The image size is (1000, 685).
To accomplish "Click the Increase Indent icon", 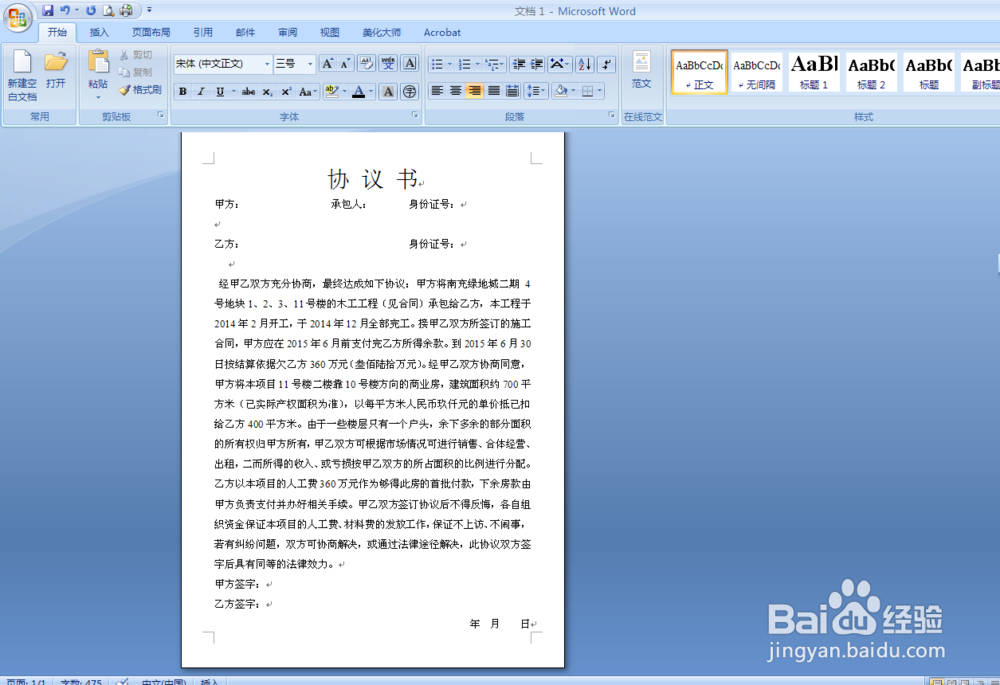I will [x=536, y=65].
